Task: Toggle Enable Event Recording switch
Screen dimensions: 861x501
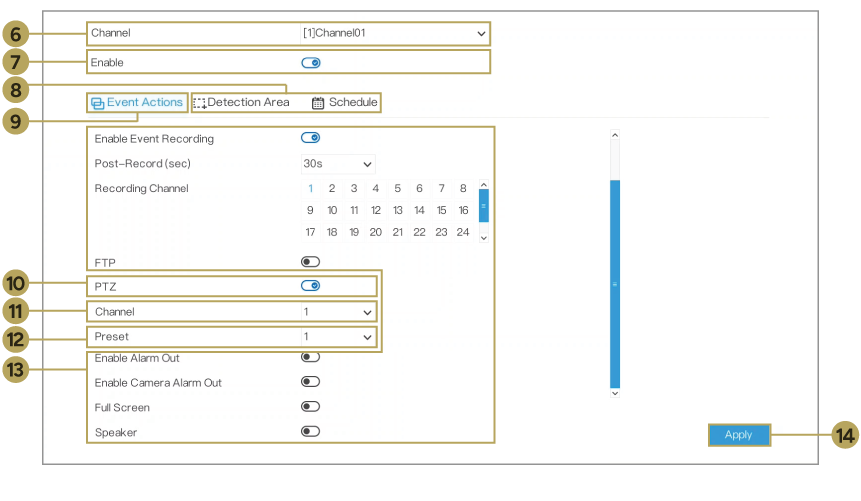Action: [x=310, y=138]
